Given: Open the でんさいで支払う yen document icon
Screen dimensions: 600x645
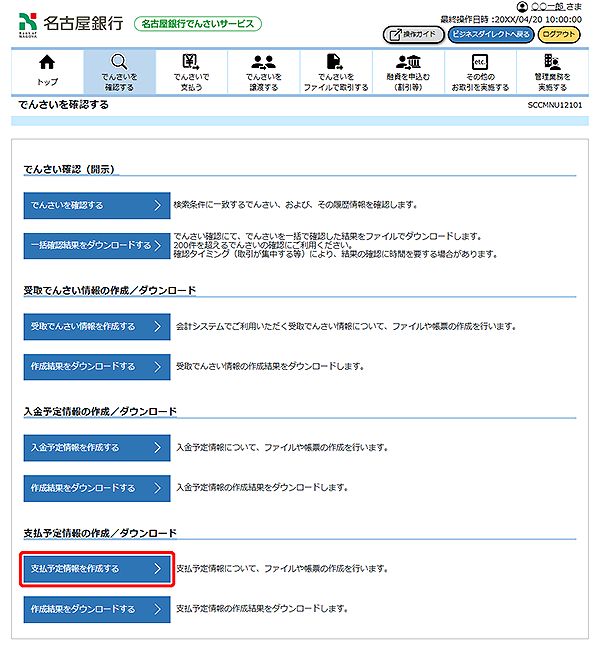Looking at the screenshot, I should [x=190, y=63].
